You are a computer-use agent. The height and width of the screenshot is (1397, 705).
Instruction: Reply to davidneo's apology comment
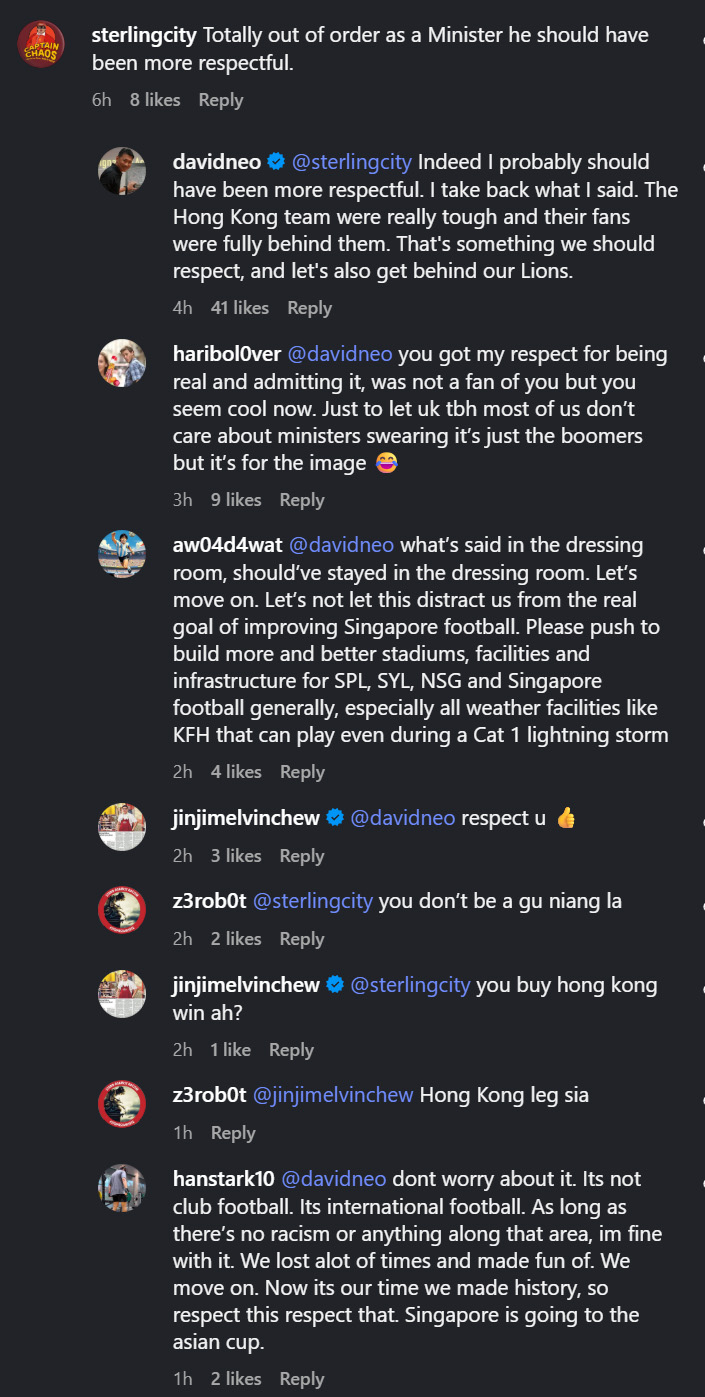click(309, 307)
